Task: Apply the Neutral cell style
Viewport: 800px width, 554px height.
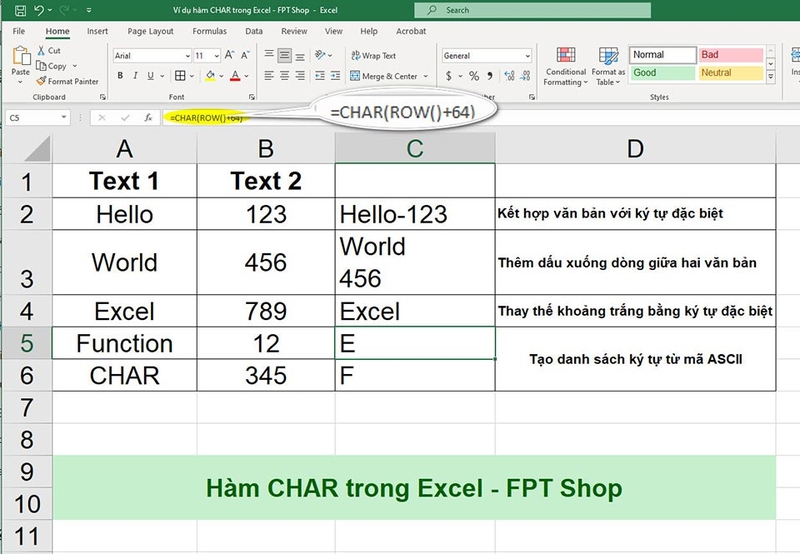Action: click(x=731, y=73)
